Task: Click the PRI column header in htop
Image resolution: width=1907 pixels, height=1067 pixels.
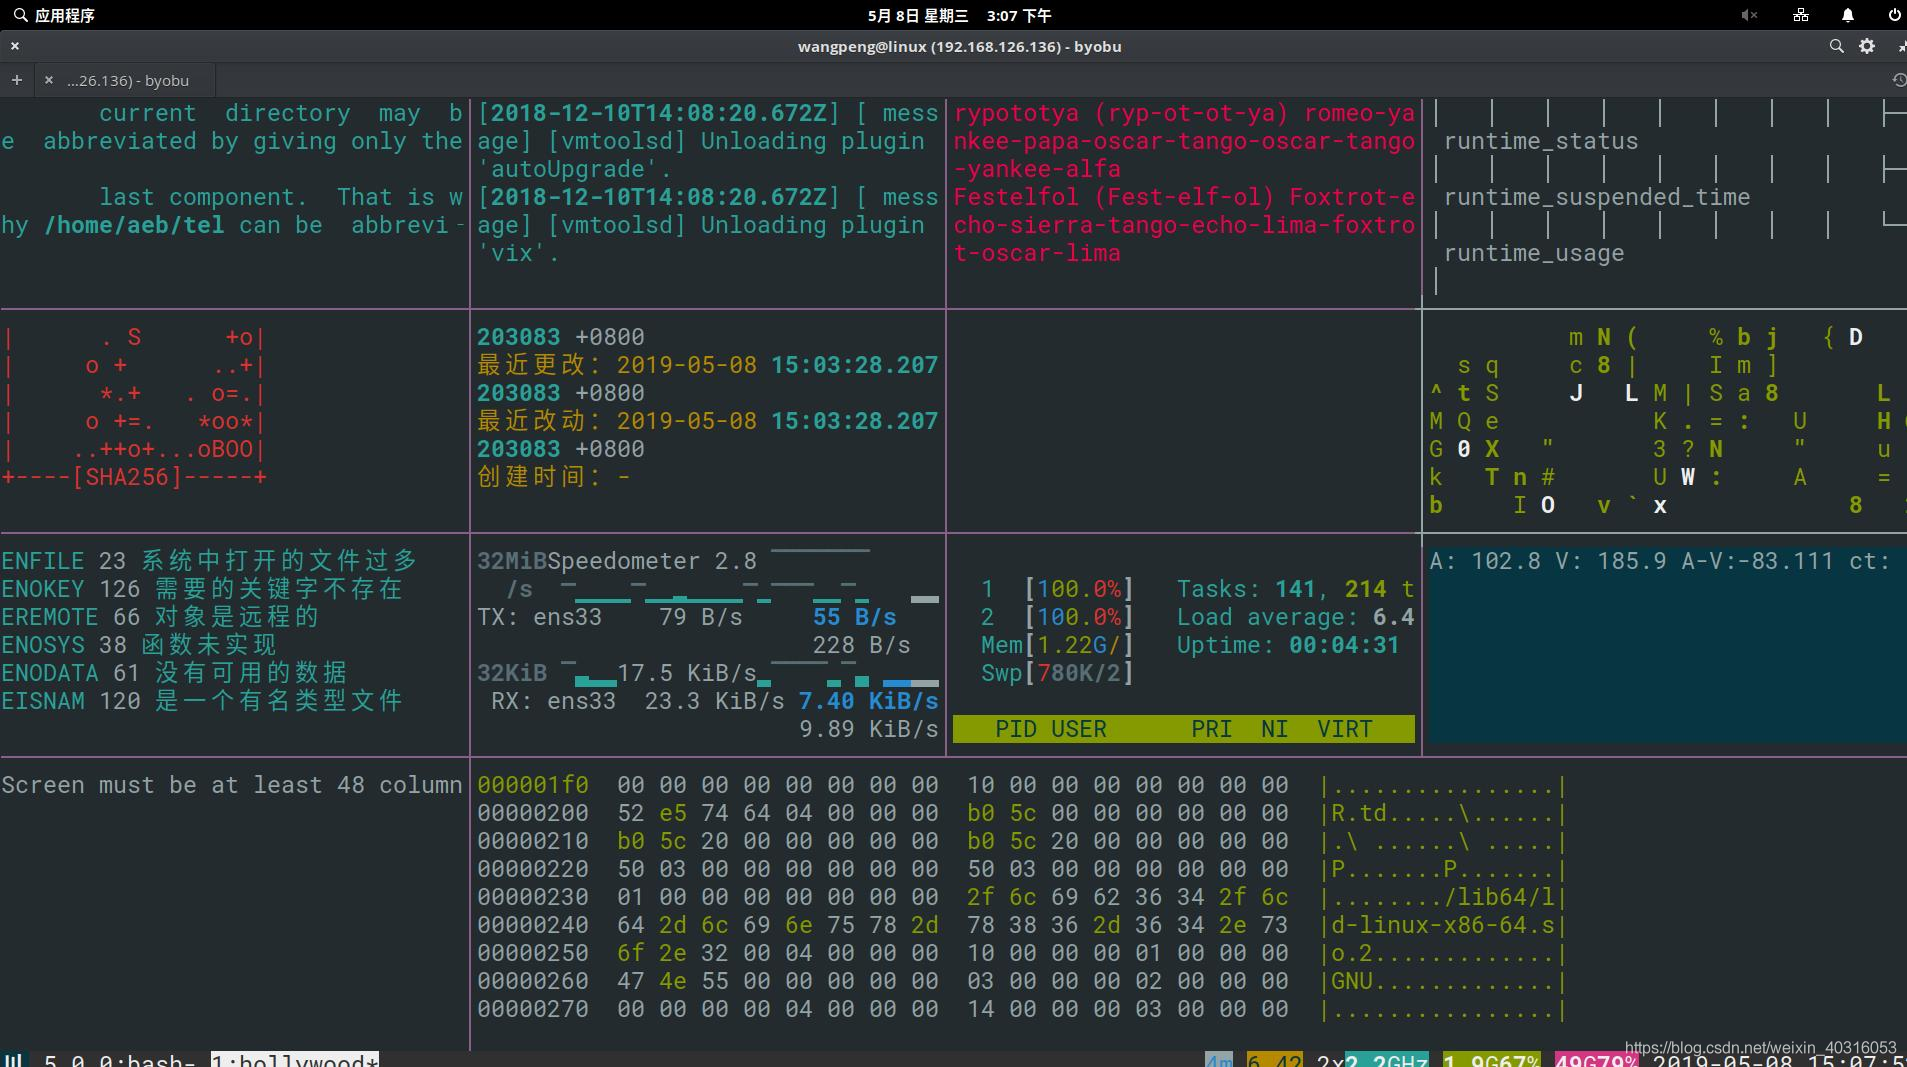Action: 1211,729
